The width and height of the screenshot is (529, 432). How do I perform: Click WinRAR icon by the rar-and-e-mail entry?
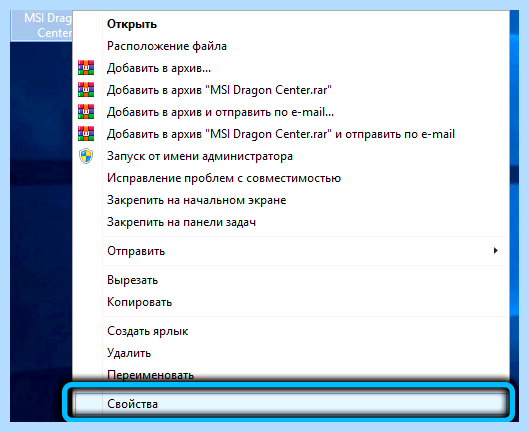click(x=86, y=134)
